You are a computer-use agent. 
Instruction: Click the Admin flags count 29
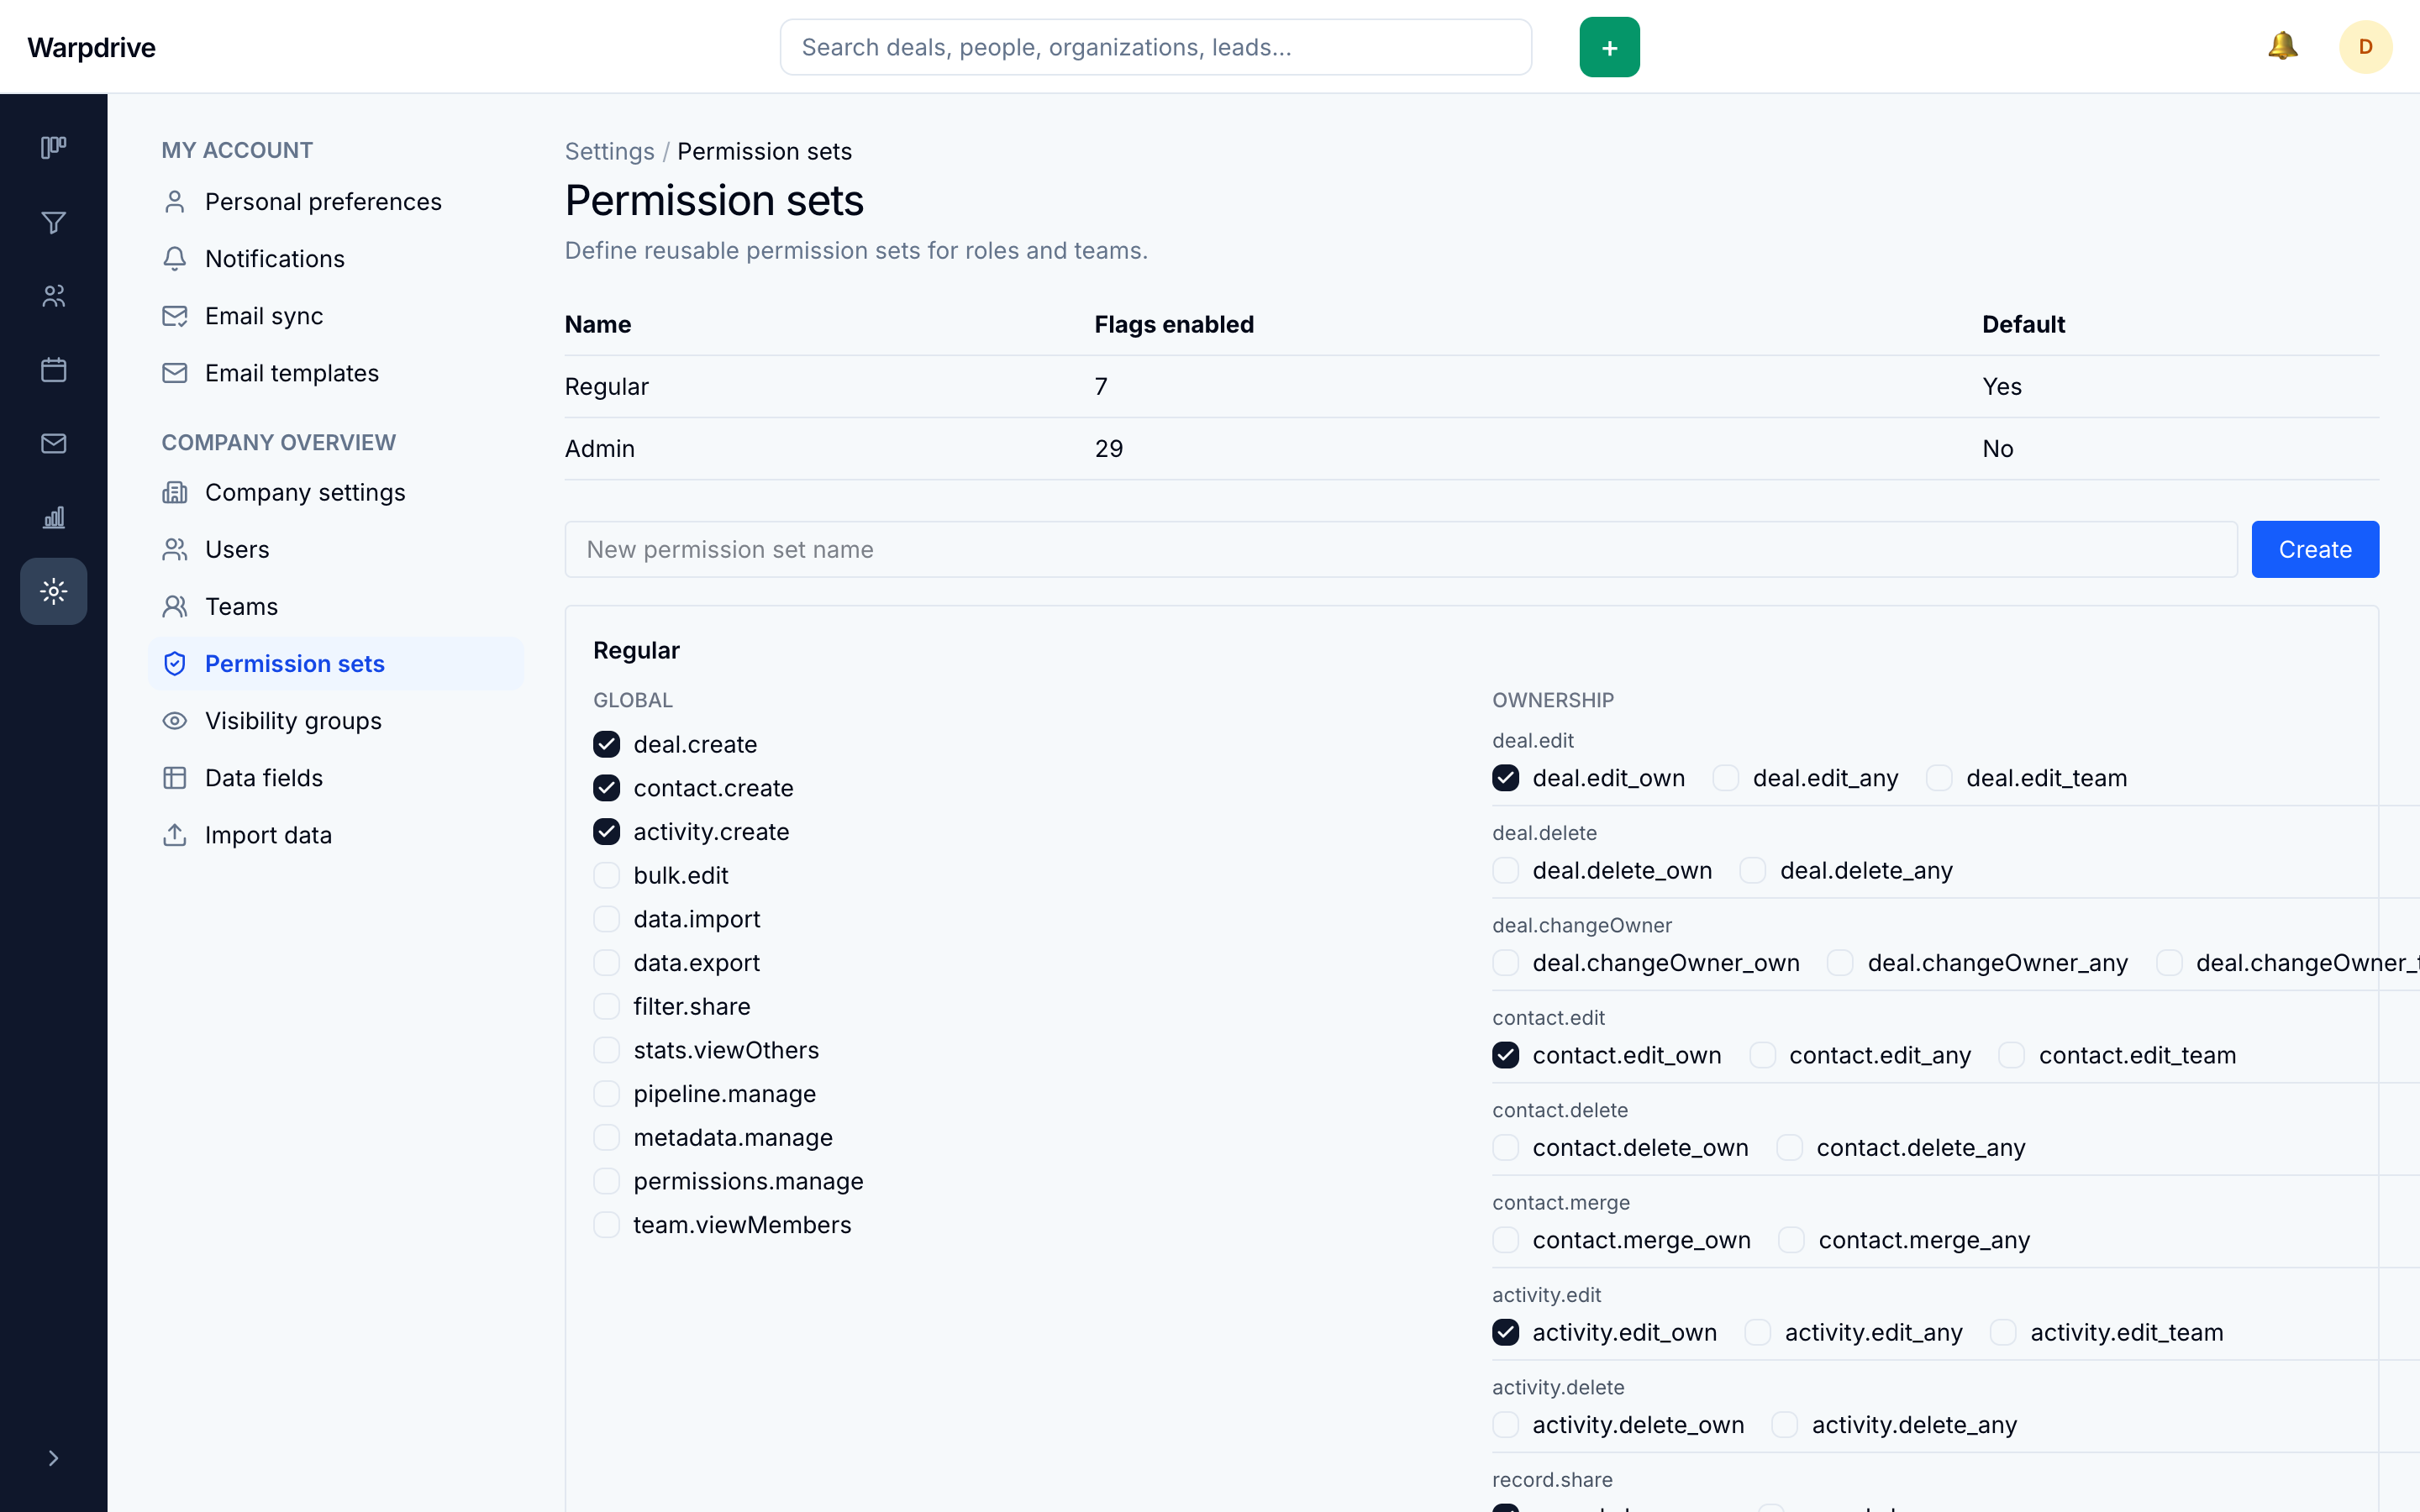pyautogui.click(x=1108, y=449)
